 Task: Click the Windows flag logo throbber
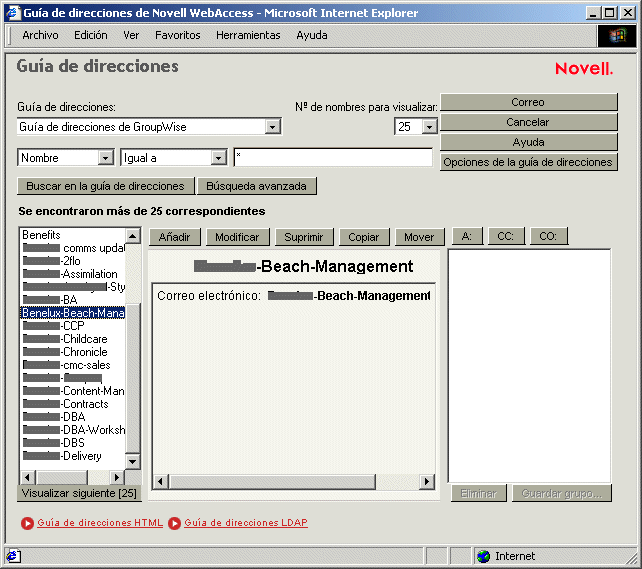point(617,36)
